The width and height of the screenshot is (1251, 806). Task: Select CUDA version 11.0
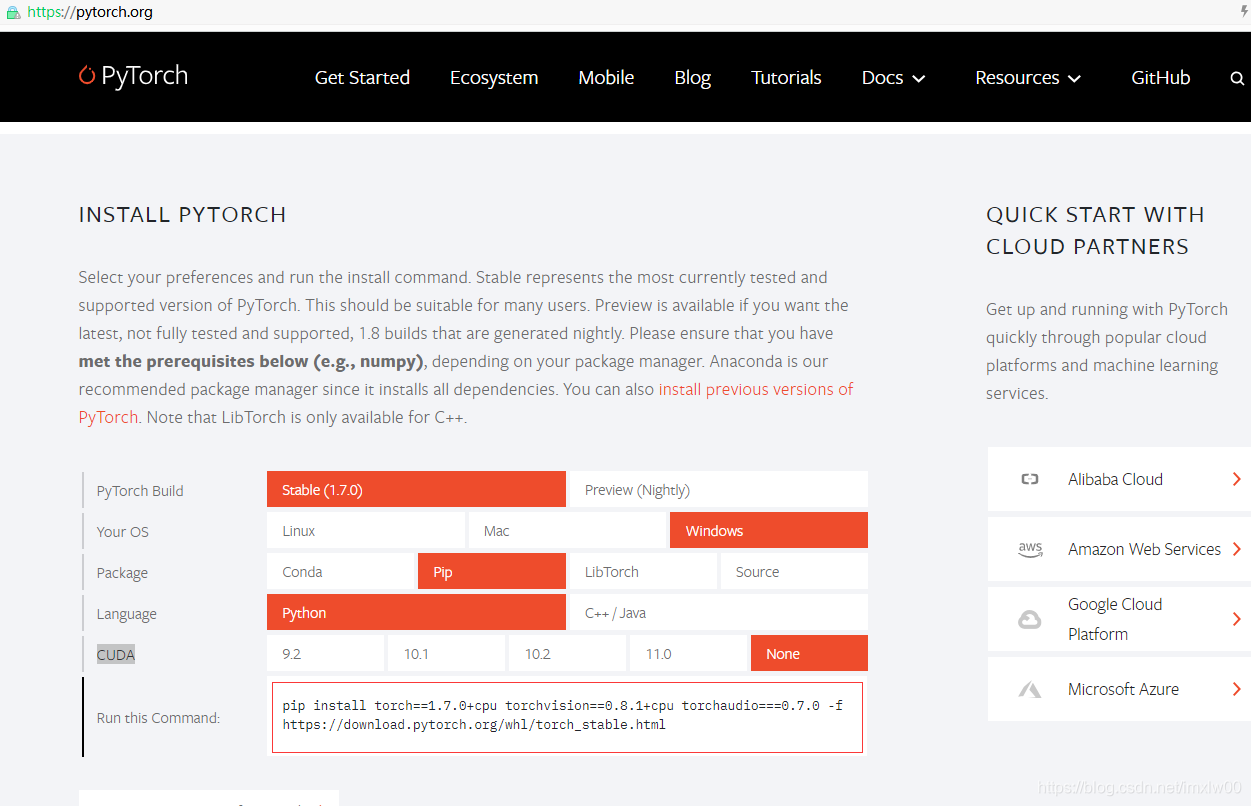(688, 654)
